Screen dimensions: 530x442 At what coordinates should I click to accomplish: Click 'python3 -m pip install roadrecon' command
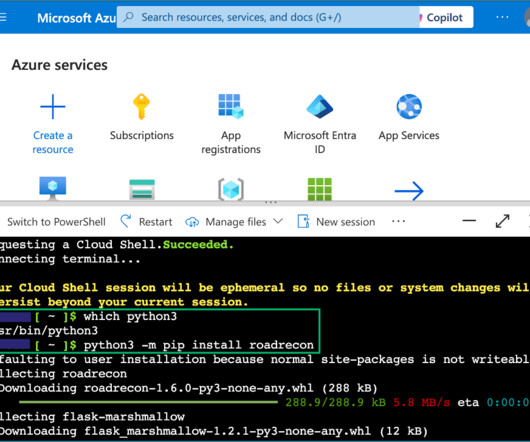199,345
